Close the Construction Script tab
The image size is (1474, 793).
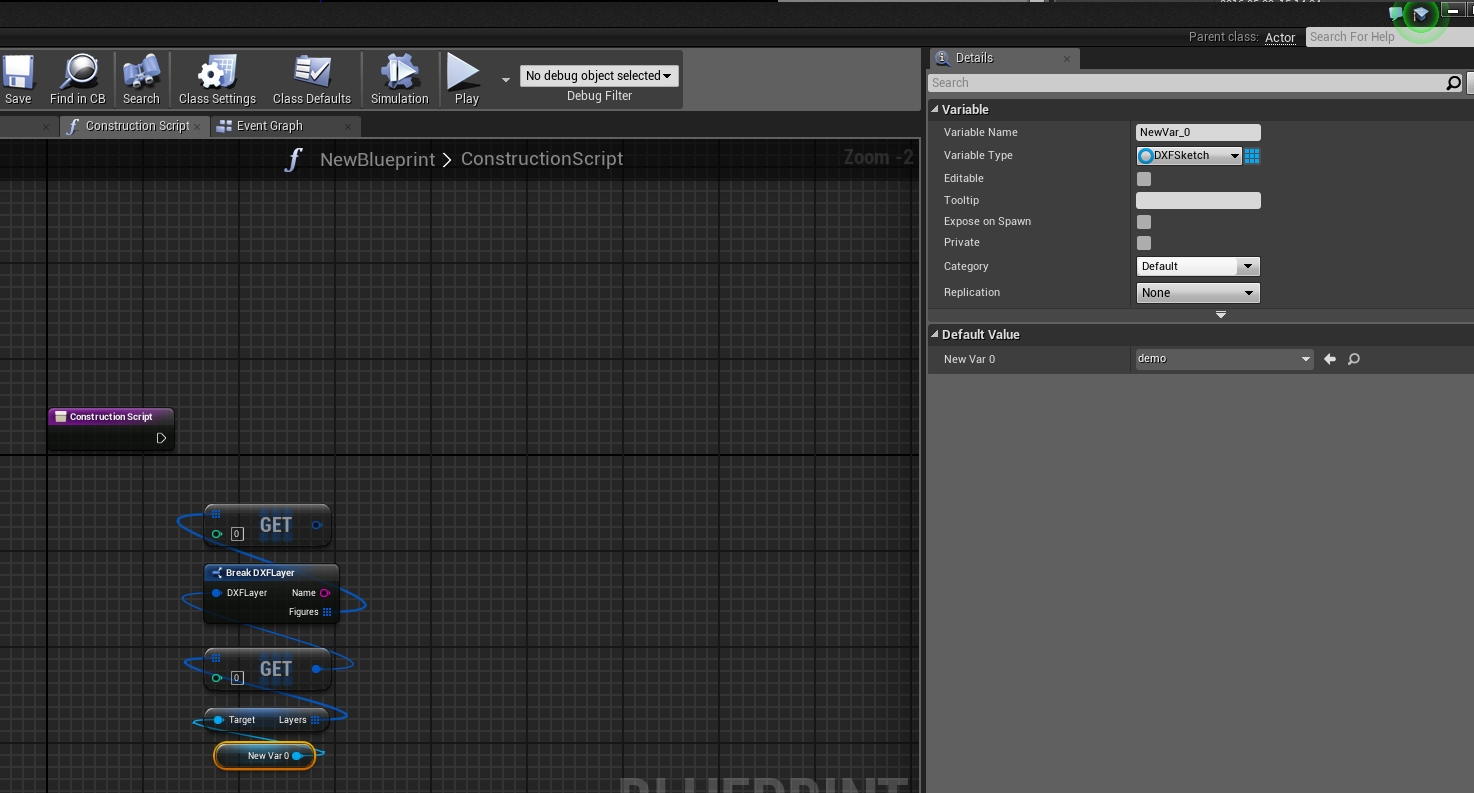198,126
